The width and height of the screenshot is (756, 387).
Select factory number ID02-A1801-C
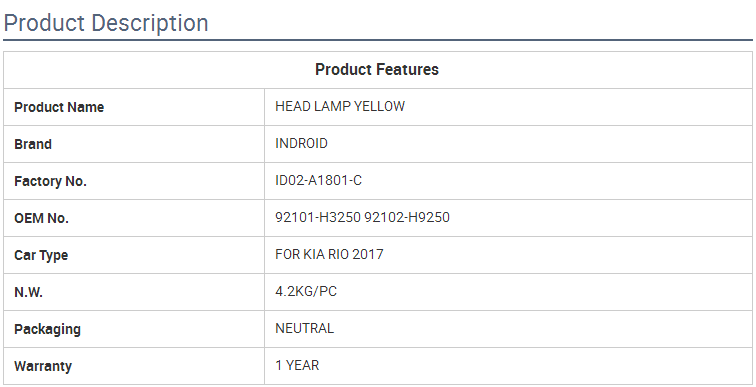(318, 181)
